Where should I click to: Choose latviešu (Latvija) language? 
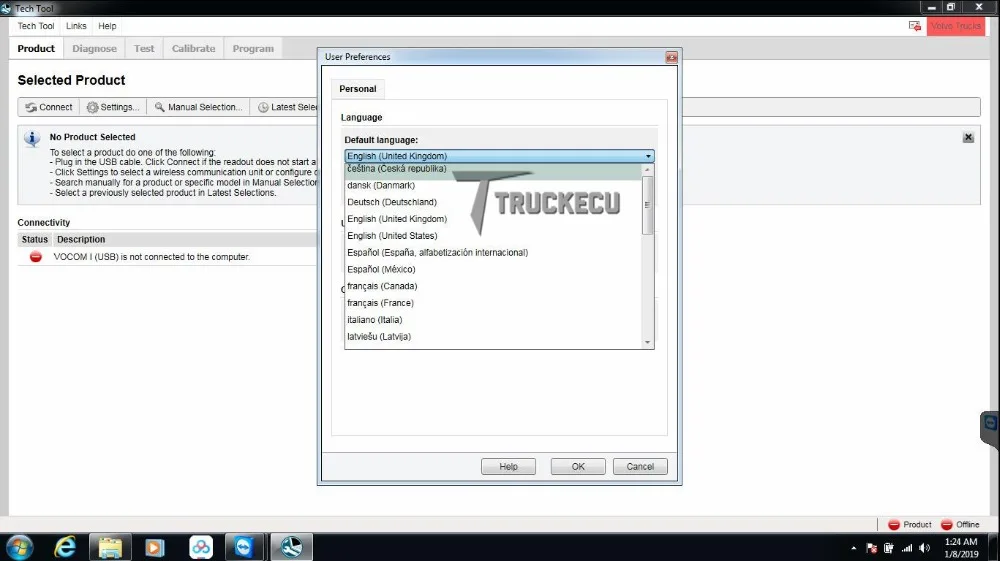pos(493,337)
